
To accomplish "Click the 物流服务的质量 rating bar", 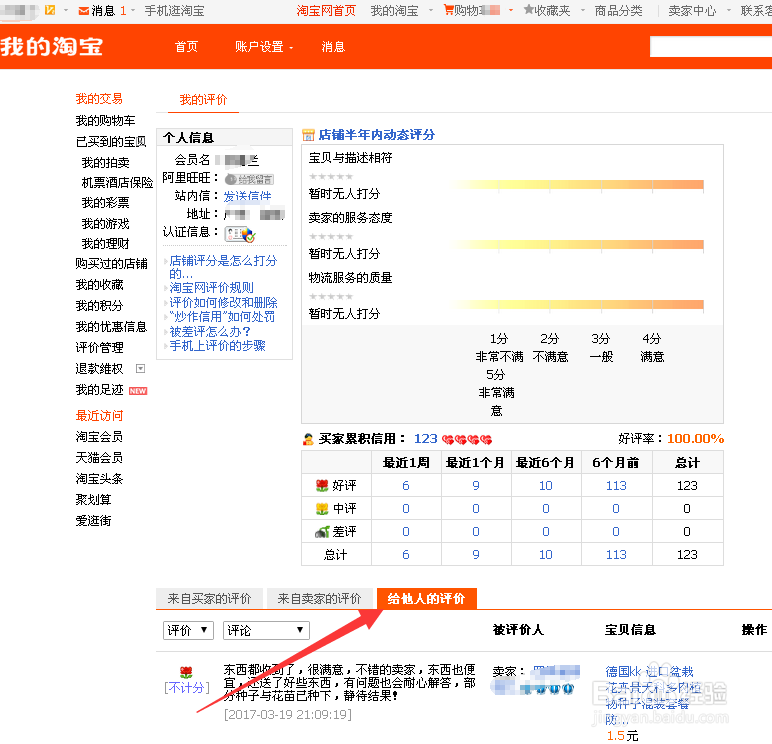I will (575, 305).
